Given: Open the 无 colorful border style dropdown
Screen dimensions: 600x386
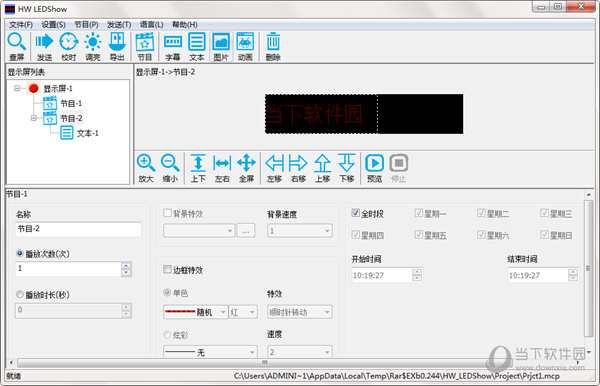Looking at the screenshot, I should tap(210, 352).
